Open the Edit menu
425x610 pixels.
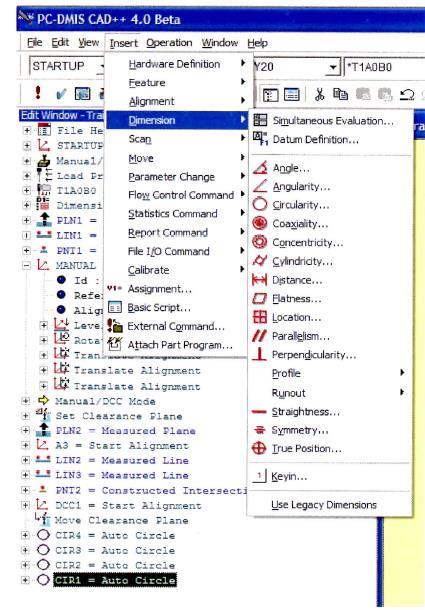click(60, 42)
